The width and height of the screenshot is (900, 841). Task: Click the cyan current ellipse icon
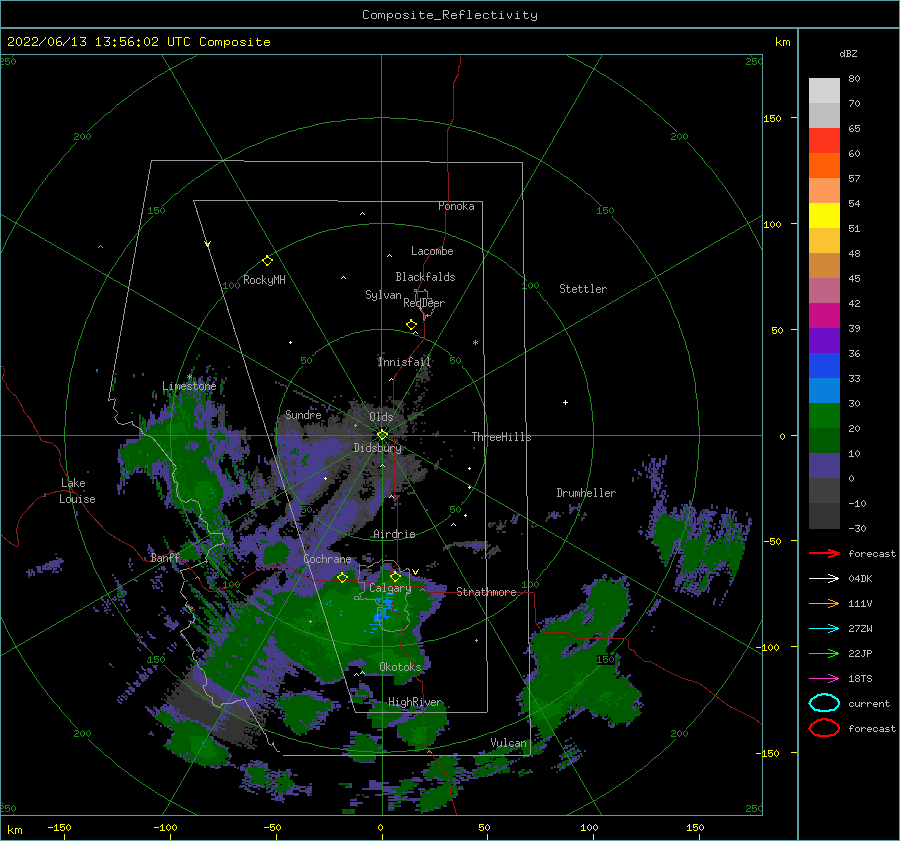point(824,703)
